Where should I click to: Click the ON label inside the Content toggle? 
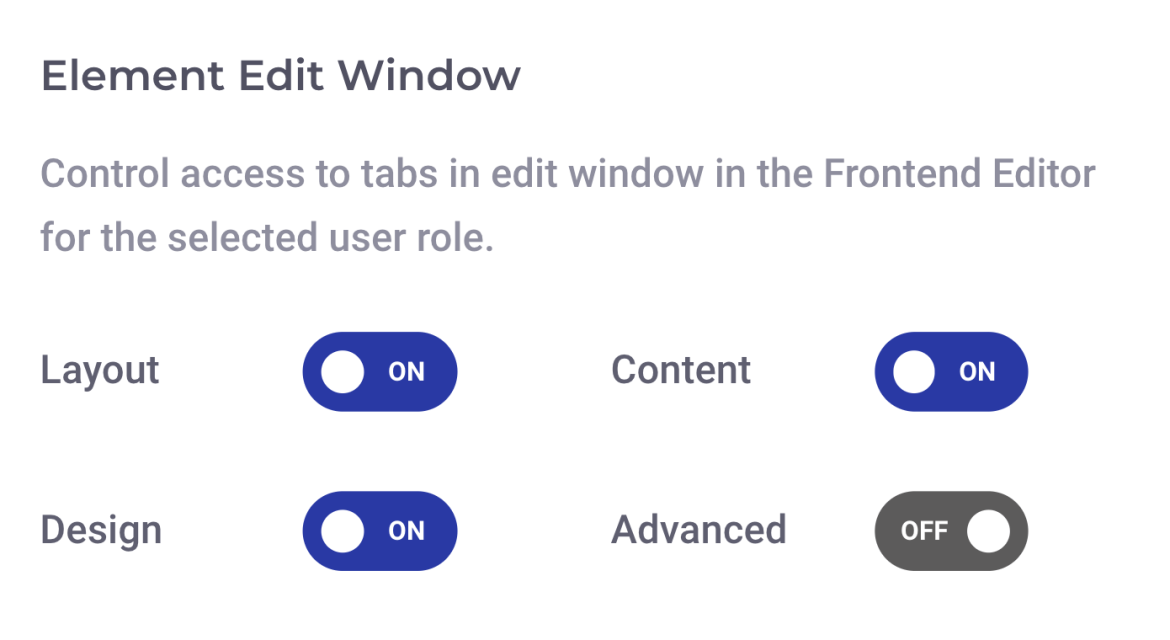click(x=979, y=371)
